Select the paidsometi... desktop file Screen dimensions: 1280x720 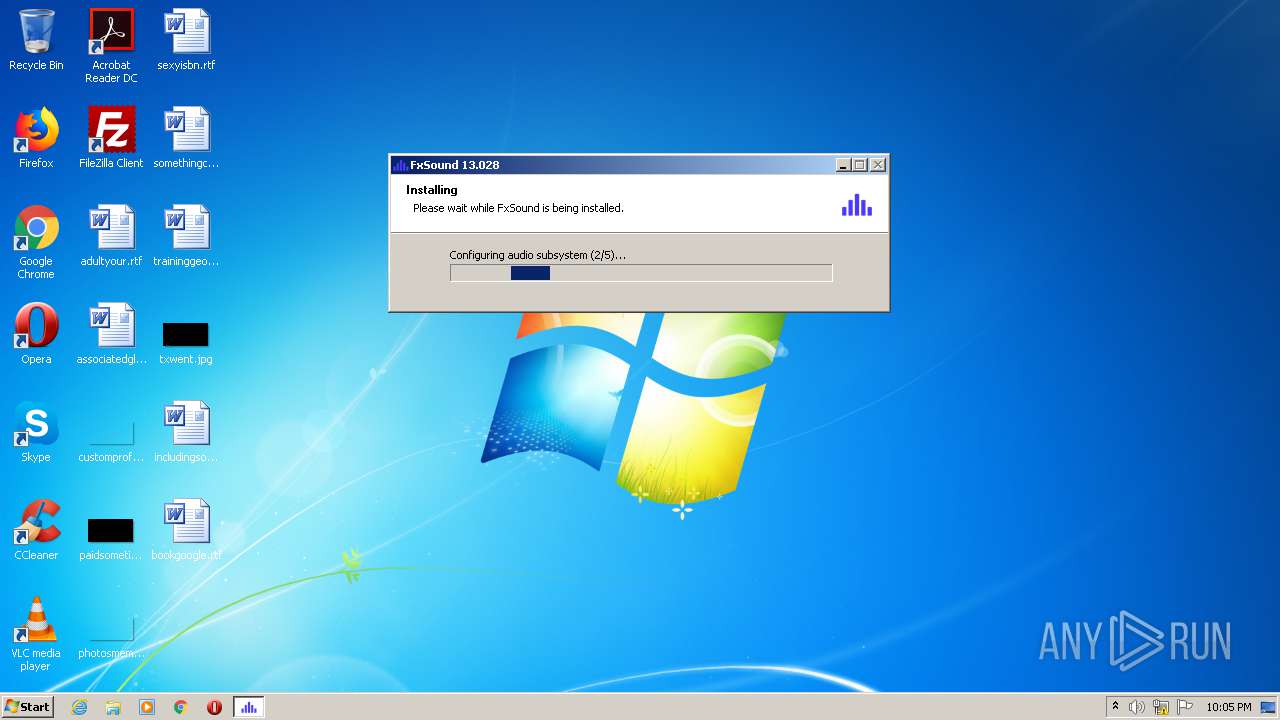coord(111,538)
